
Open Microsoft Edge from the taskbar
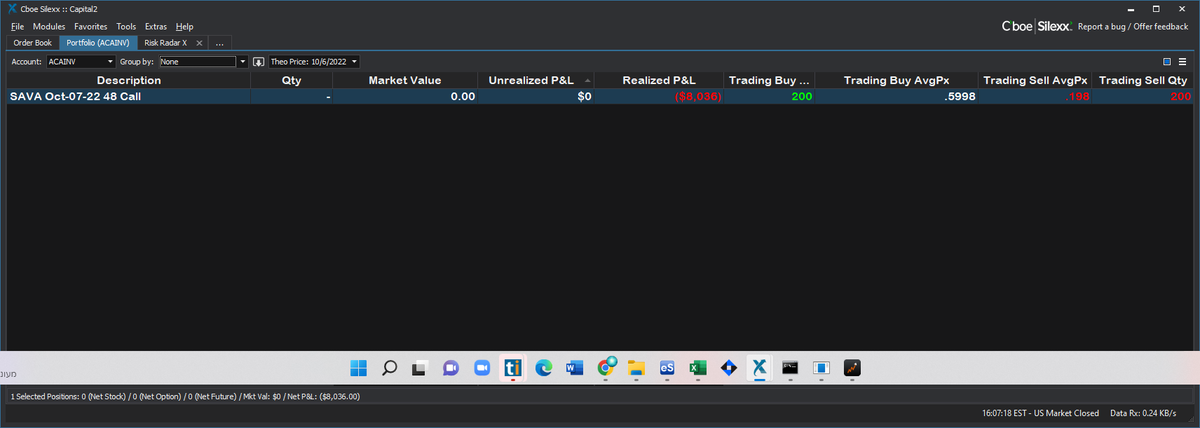(x=544, y=368)
